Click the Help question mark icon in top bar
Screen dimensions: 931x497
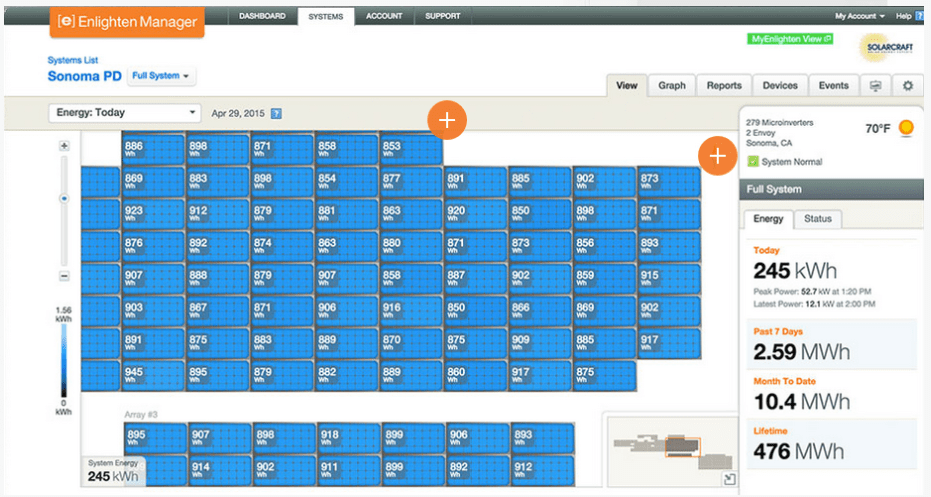point(920,16)
